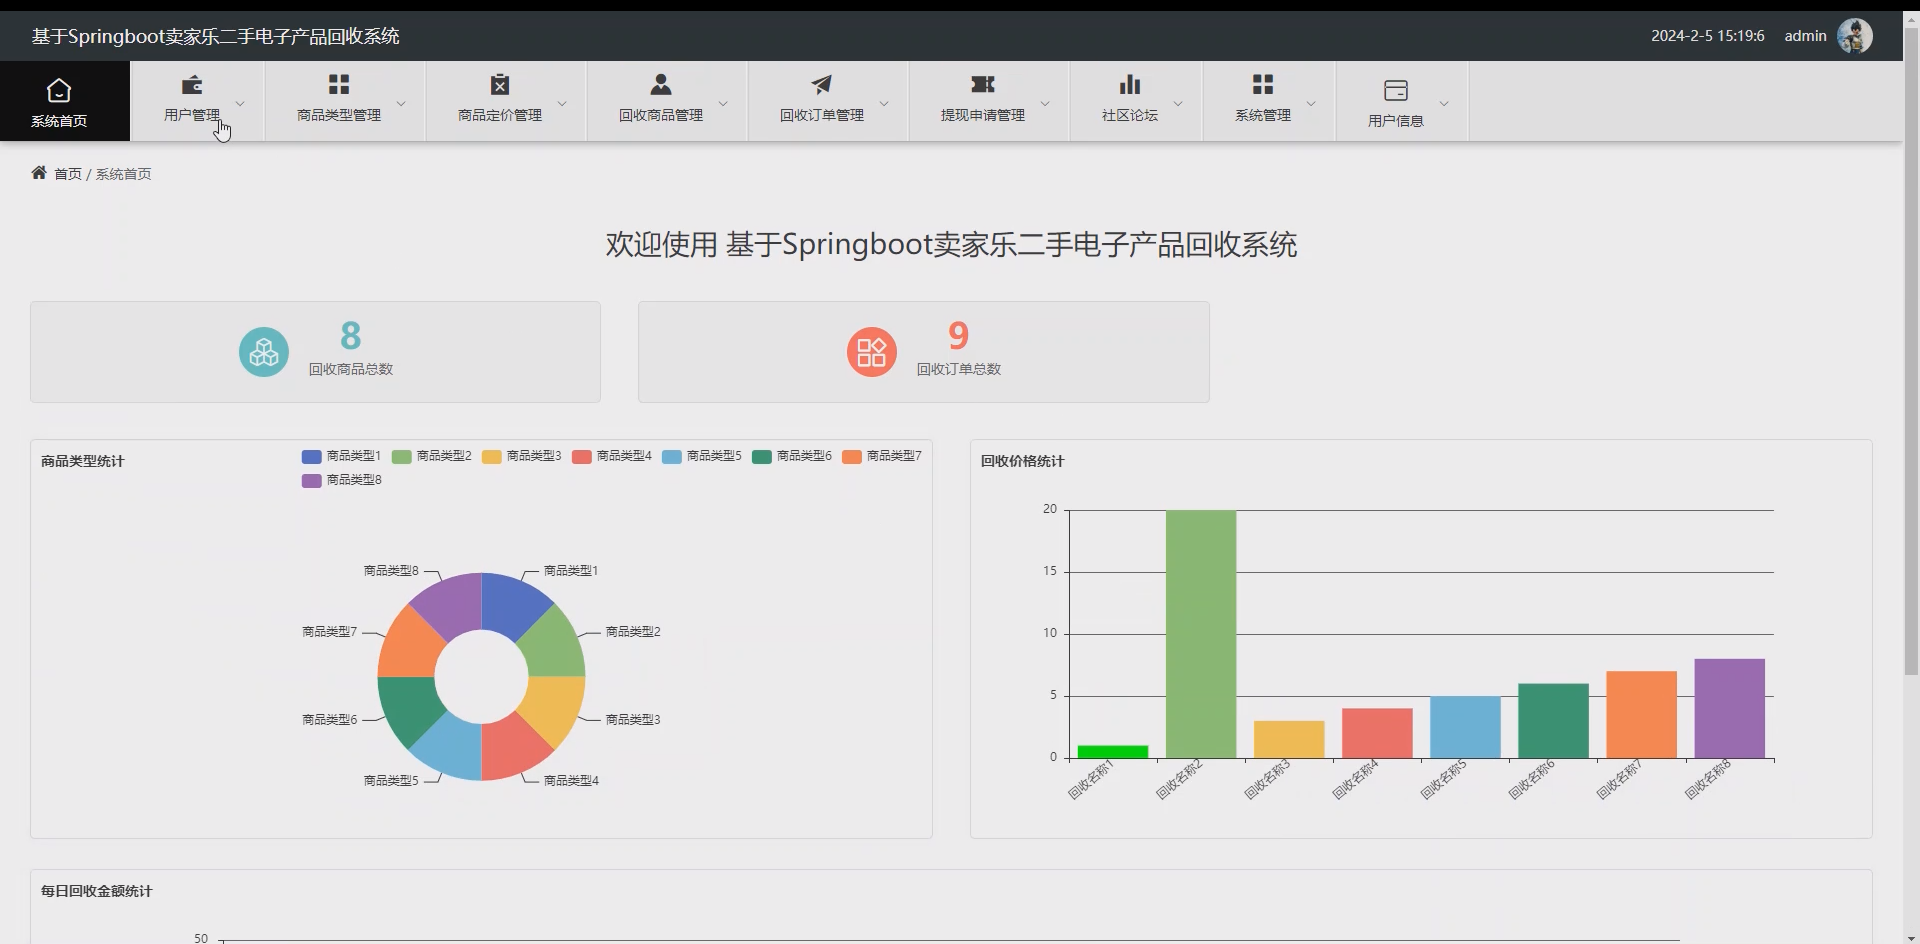Open 社区论坛 via the bar chart icon
The image size is (1920, 944).
pos(1129,84)
